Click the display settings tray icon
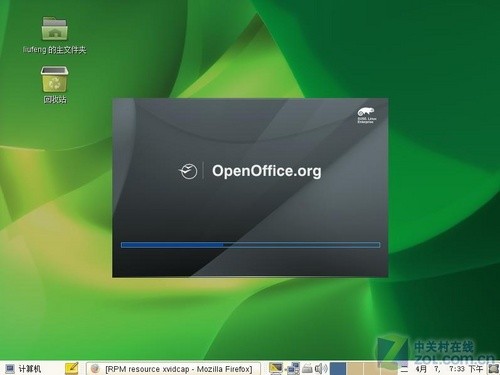 coord(276,368)
